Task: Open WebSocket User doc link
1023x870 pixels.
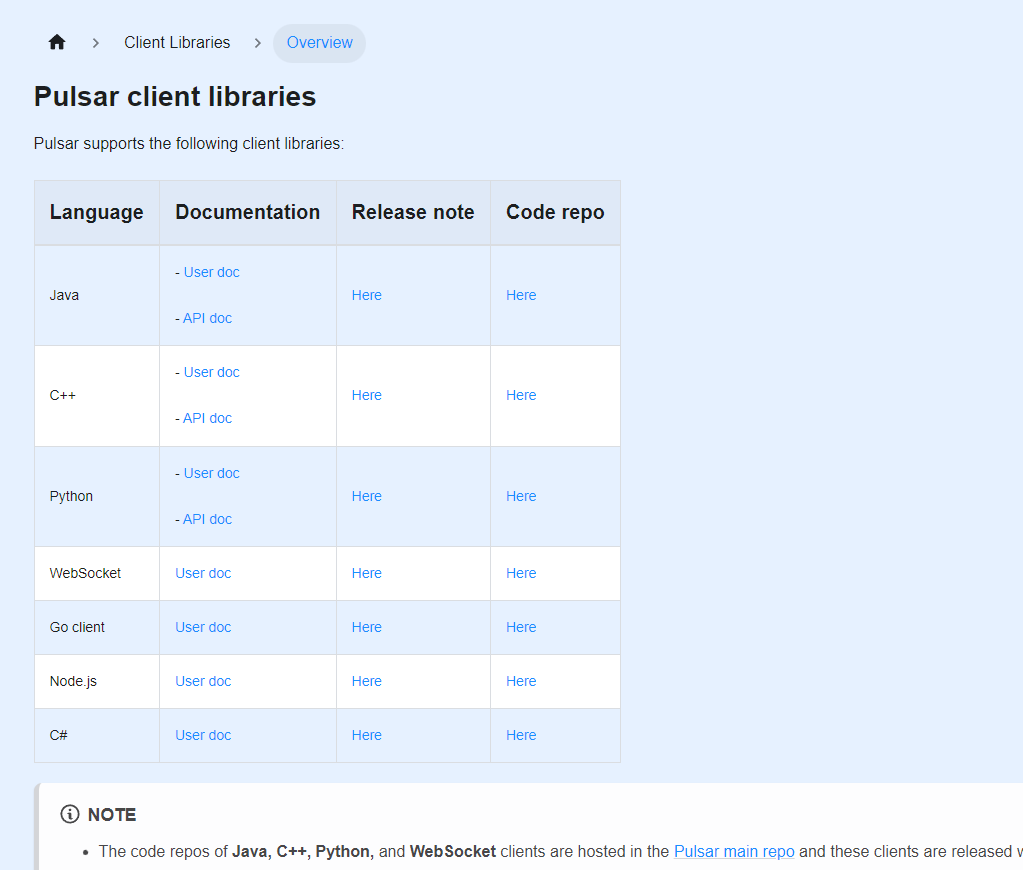Action: tap(203, 573)
